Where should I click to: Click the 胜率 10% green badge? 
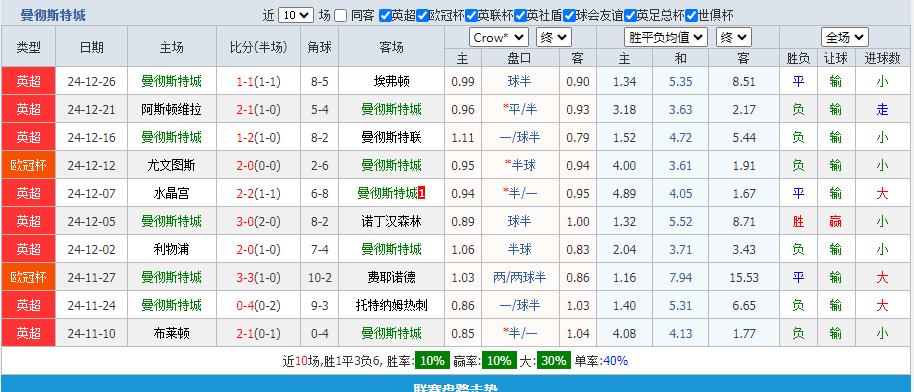432,360
